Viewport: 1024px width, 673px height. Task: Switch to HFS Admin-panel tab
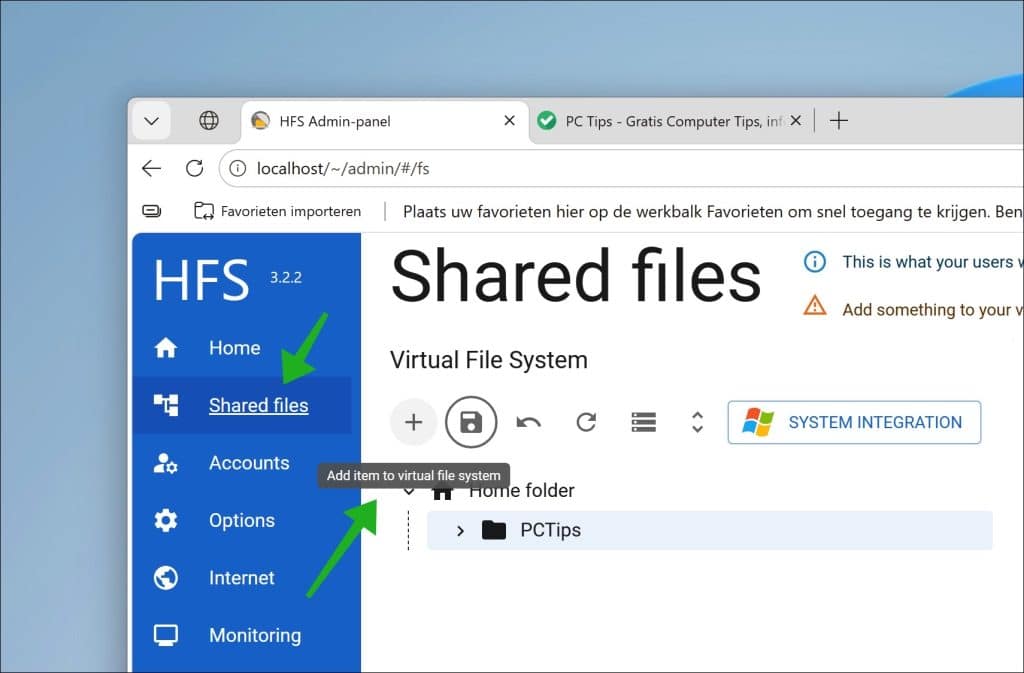pyautogui.click(x=385, y=121)
